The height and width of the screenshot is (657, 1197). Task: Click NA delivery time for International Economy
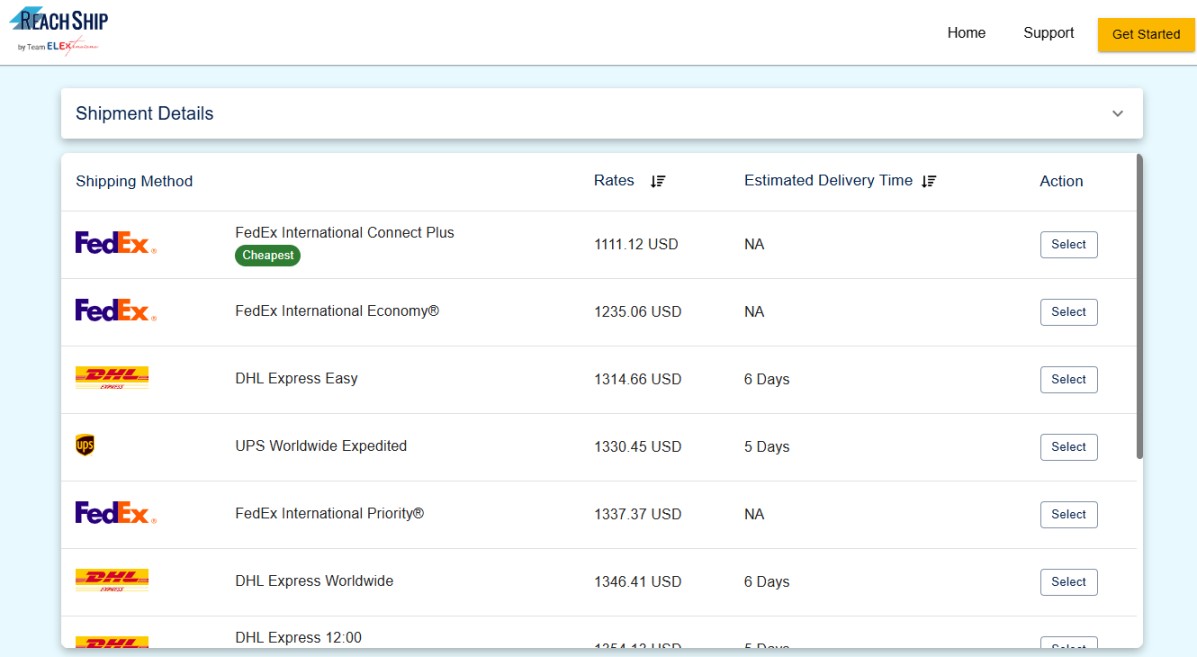point(753,311)
